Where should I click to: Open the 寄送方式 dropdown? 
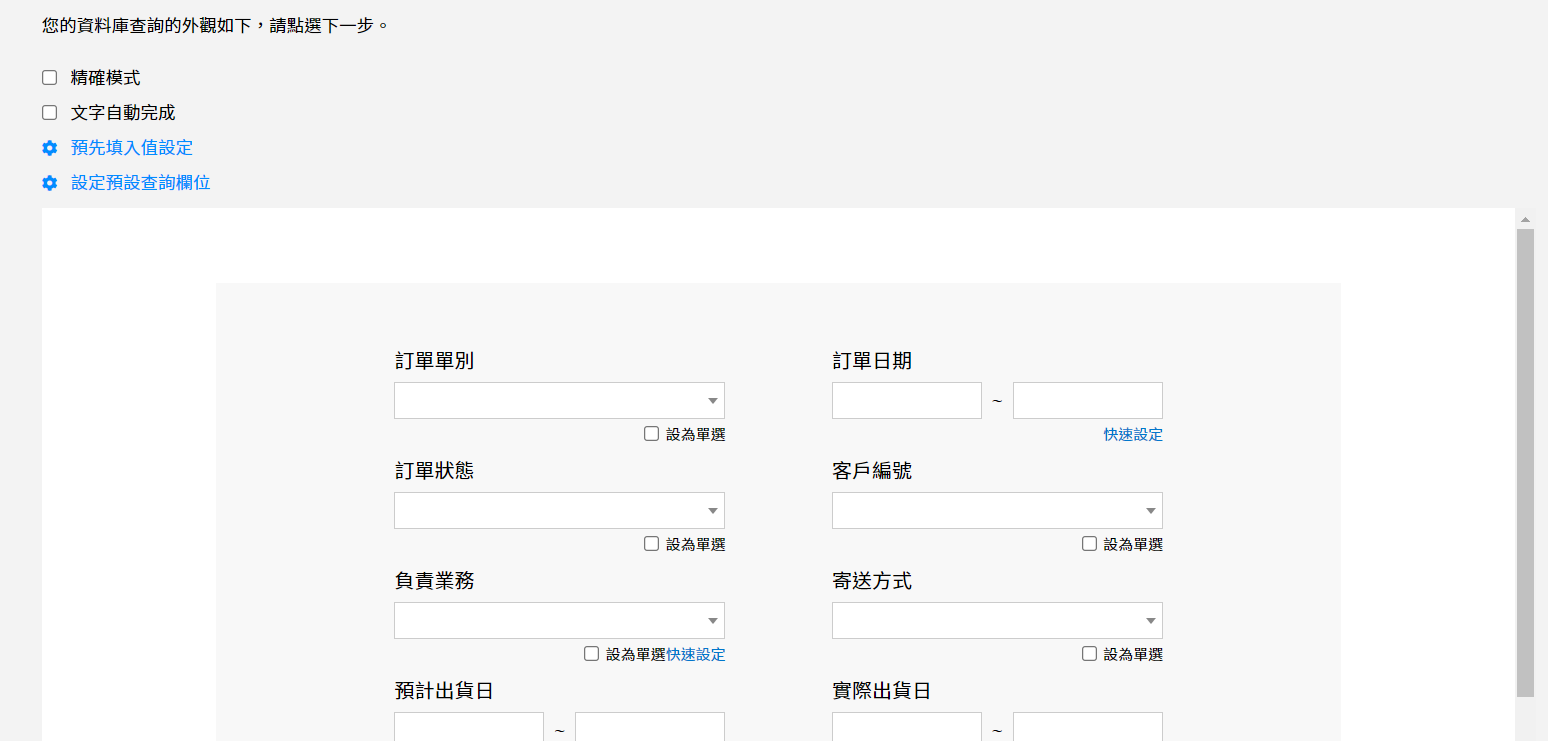[997, 621]
